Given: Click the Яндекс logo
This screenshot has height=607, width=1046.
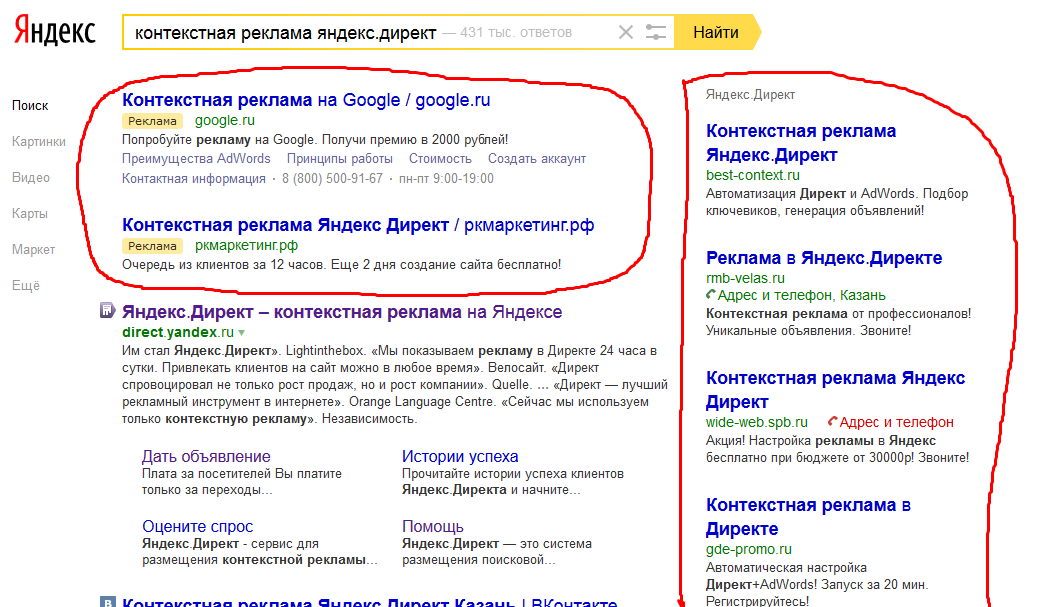Looking at the screenshot, I should pyautogui.click(x=55, y=31).
